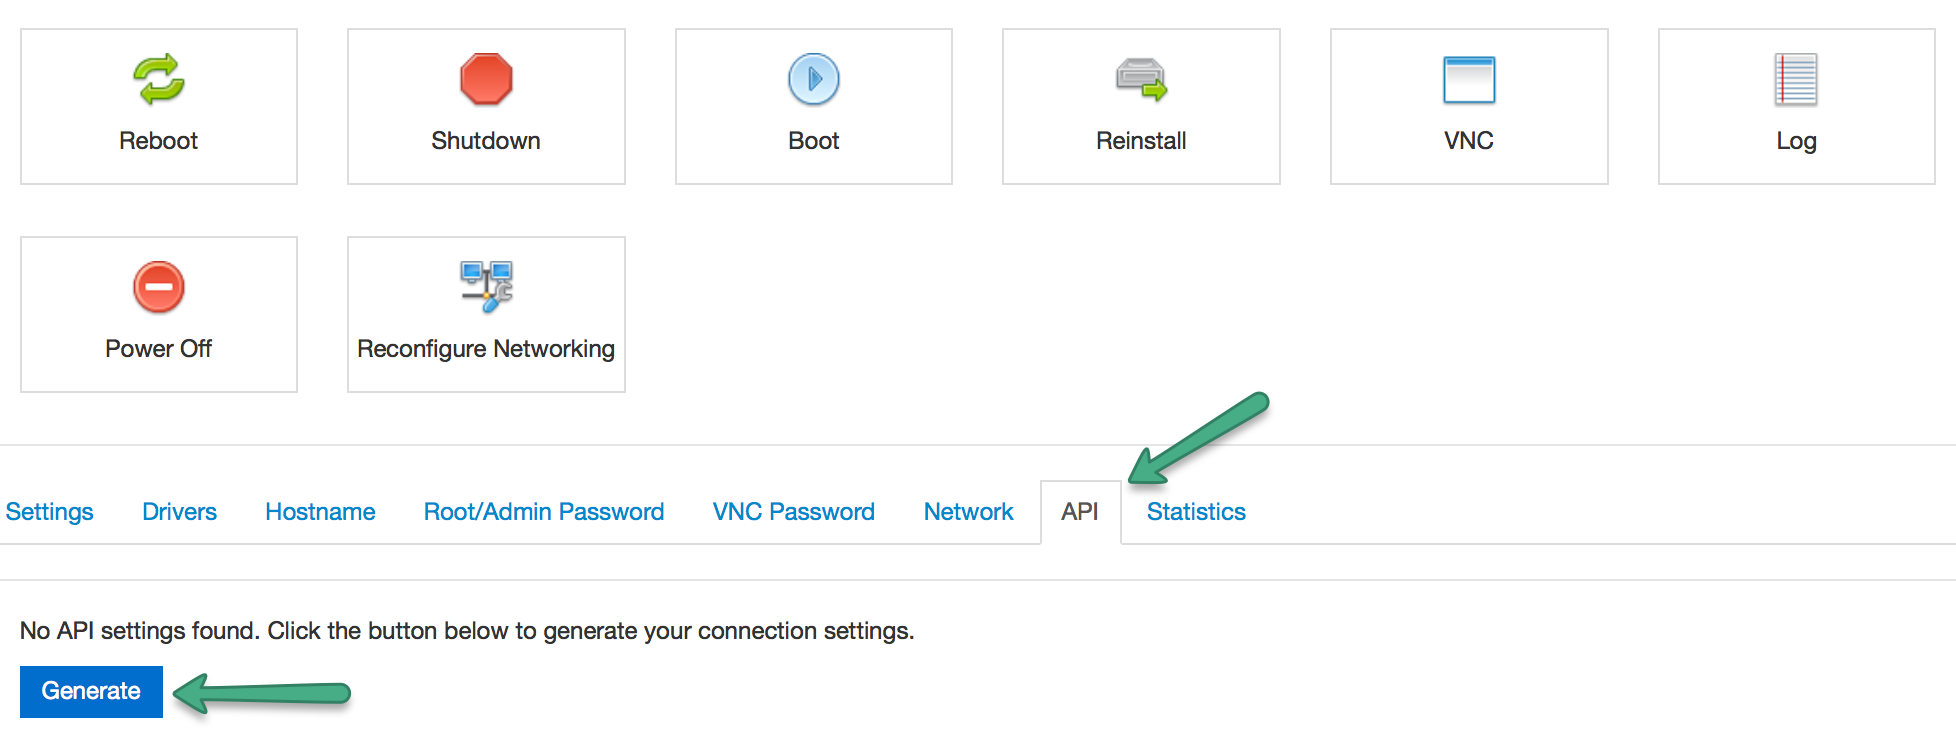The image size is (1956, 740).
Task: Switch to the Settings tab
Action: click(x=49, y=512)
